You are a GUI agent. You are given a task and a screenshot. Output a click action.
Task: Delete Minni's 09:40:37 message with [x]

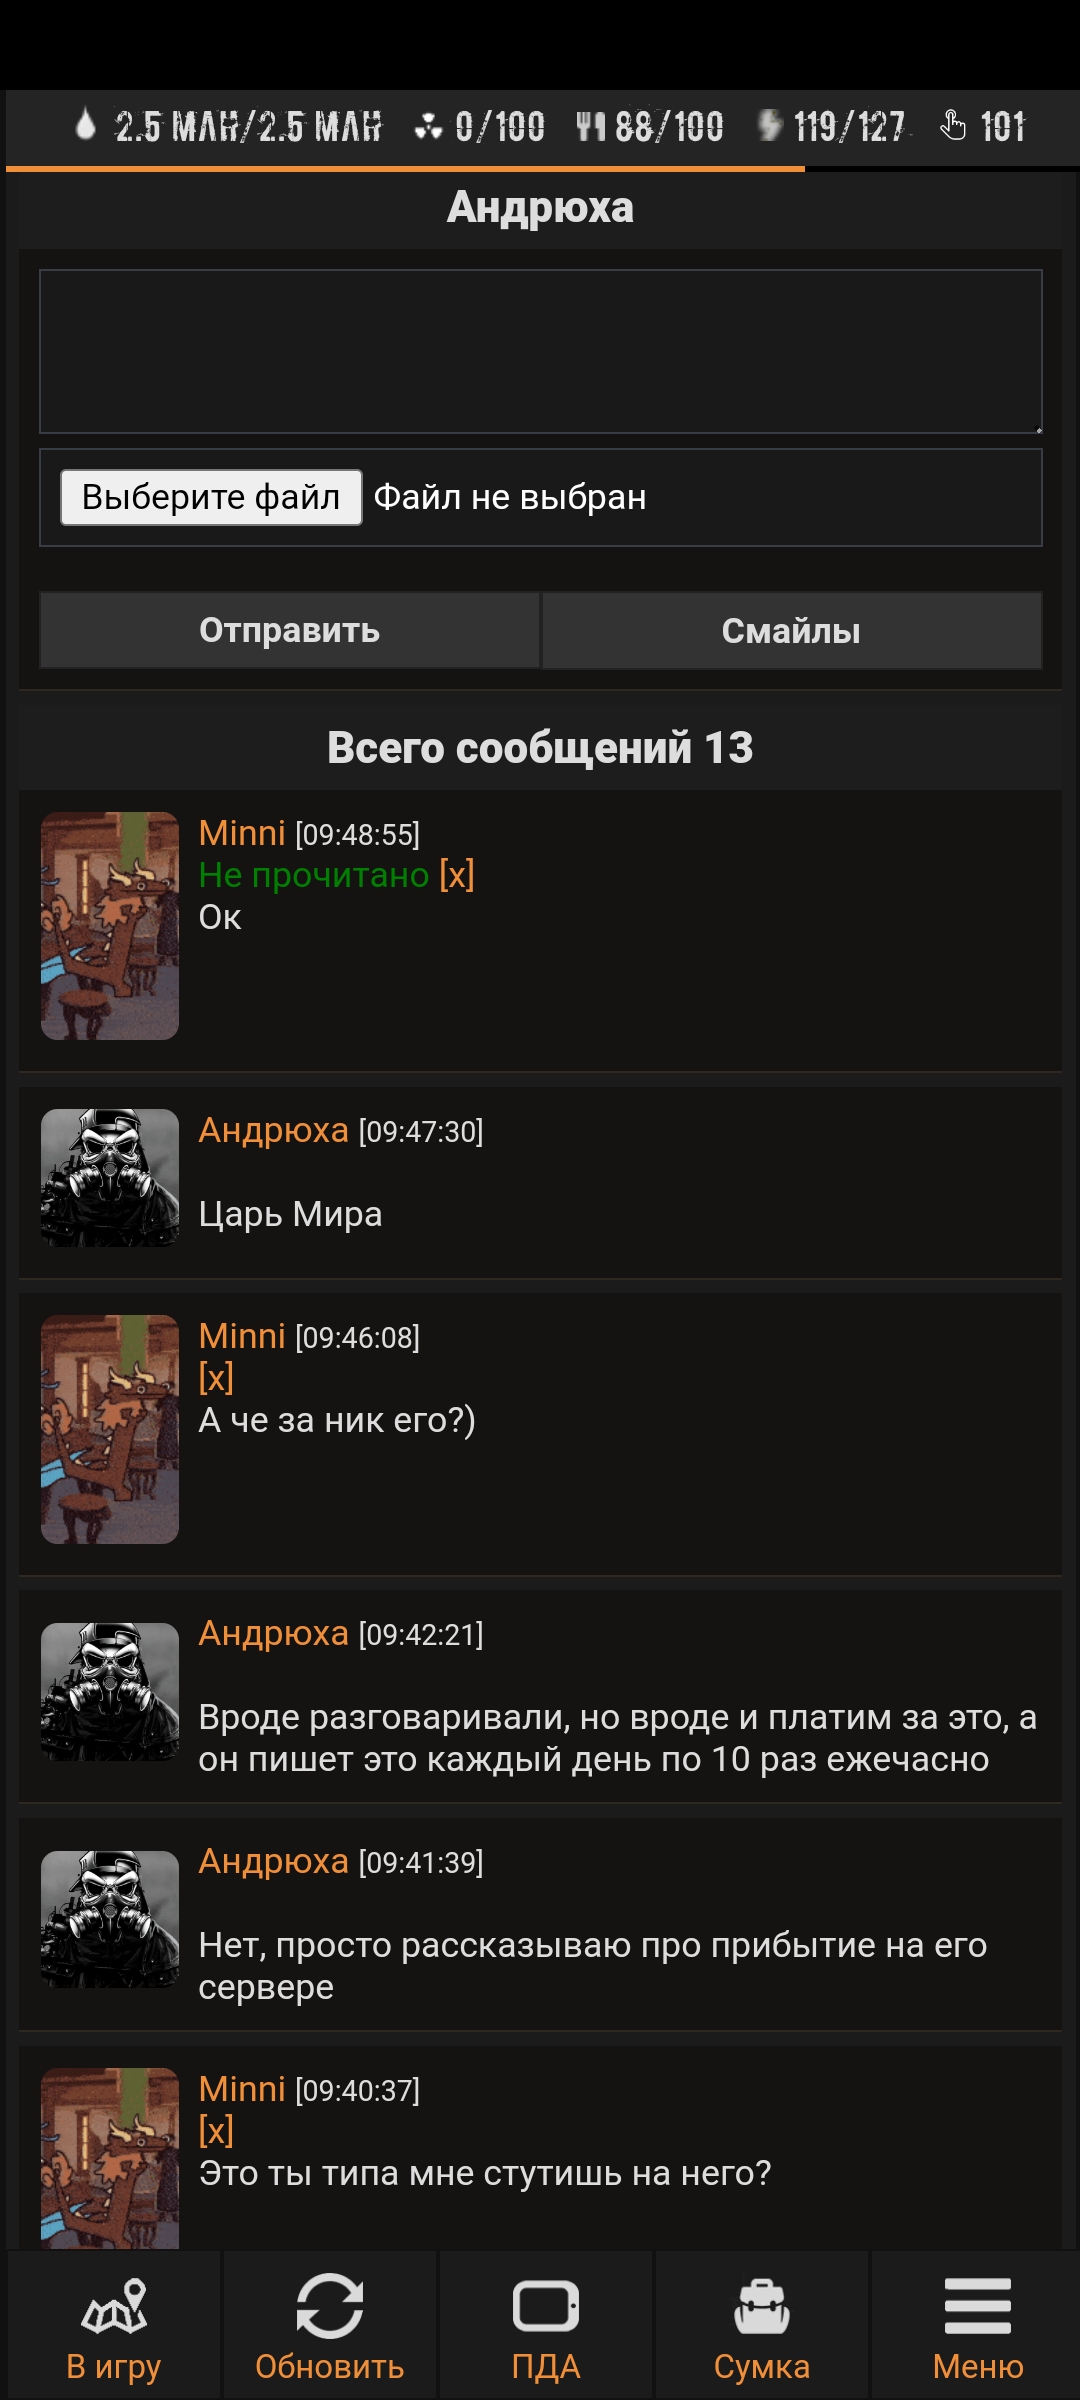(x=216, y=2131)
